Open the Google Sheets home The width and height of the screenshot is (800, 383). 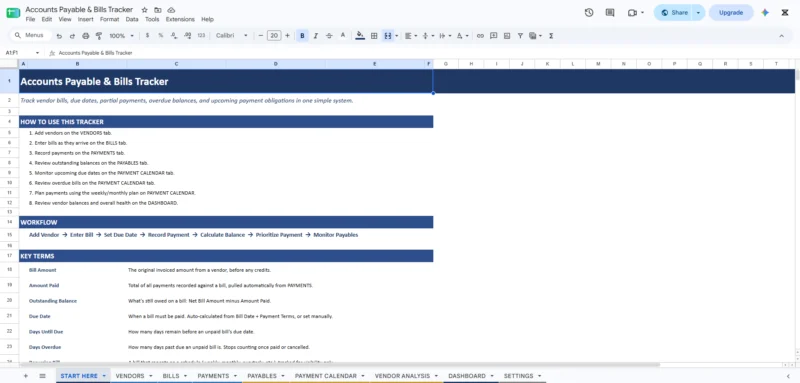(13, 13)
